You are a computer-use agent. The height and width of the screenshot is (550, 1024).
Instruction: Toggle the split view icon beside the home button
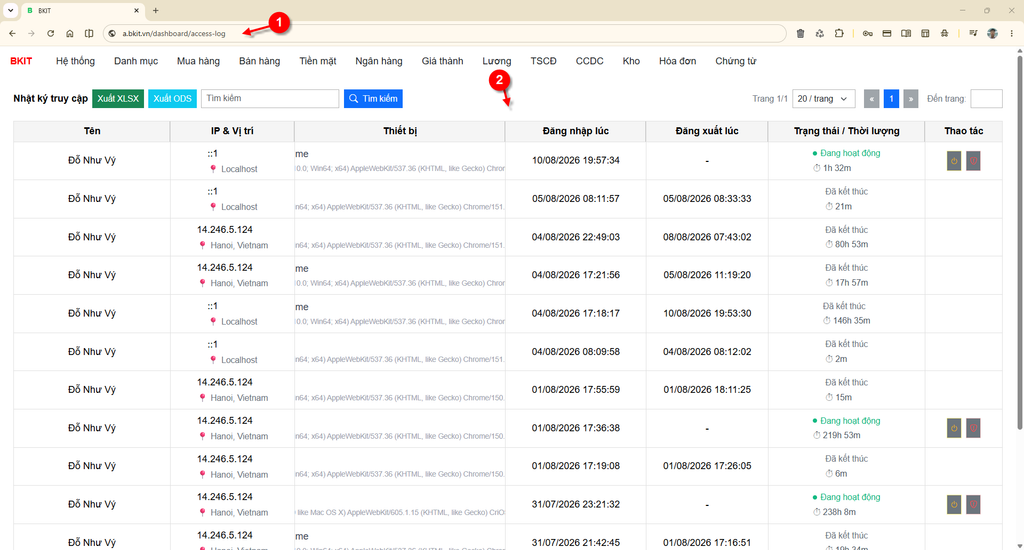pyautogui.click(x=89, y=33)
